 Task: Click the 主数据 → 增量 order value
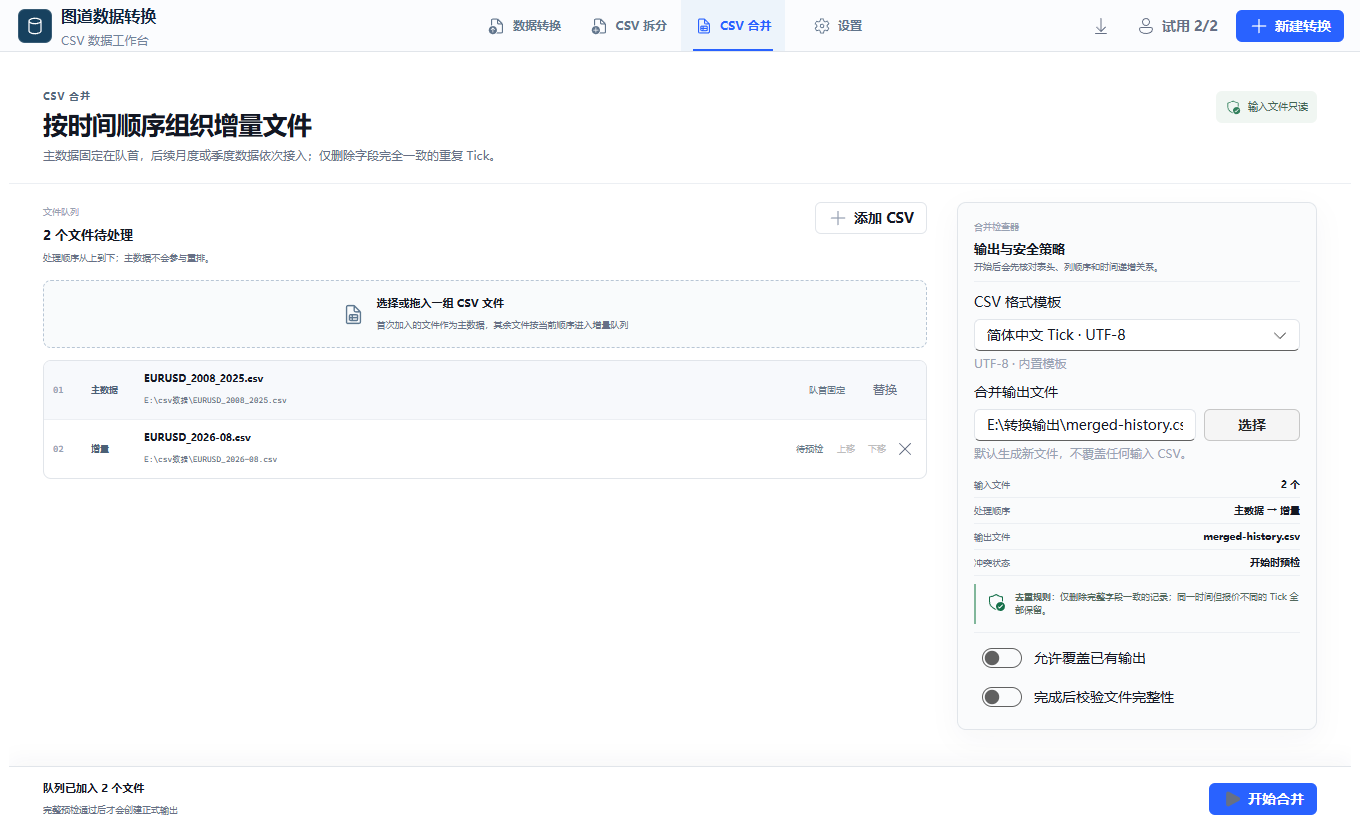[x=1267, y=511]
